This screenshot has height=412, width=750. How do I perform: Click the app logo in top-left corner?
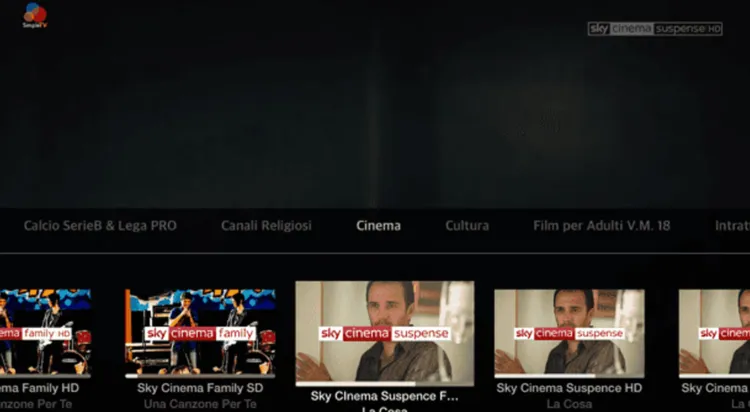(34, 15)
